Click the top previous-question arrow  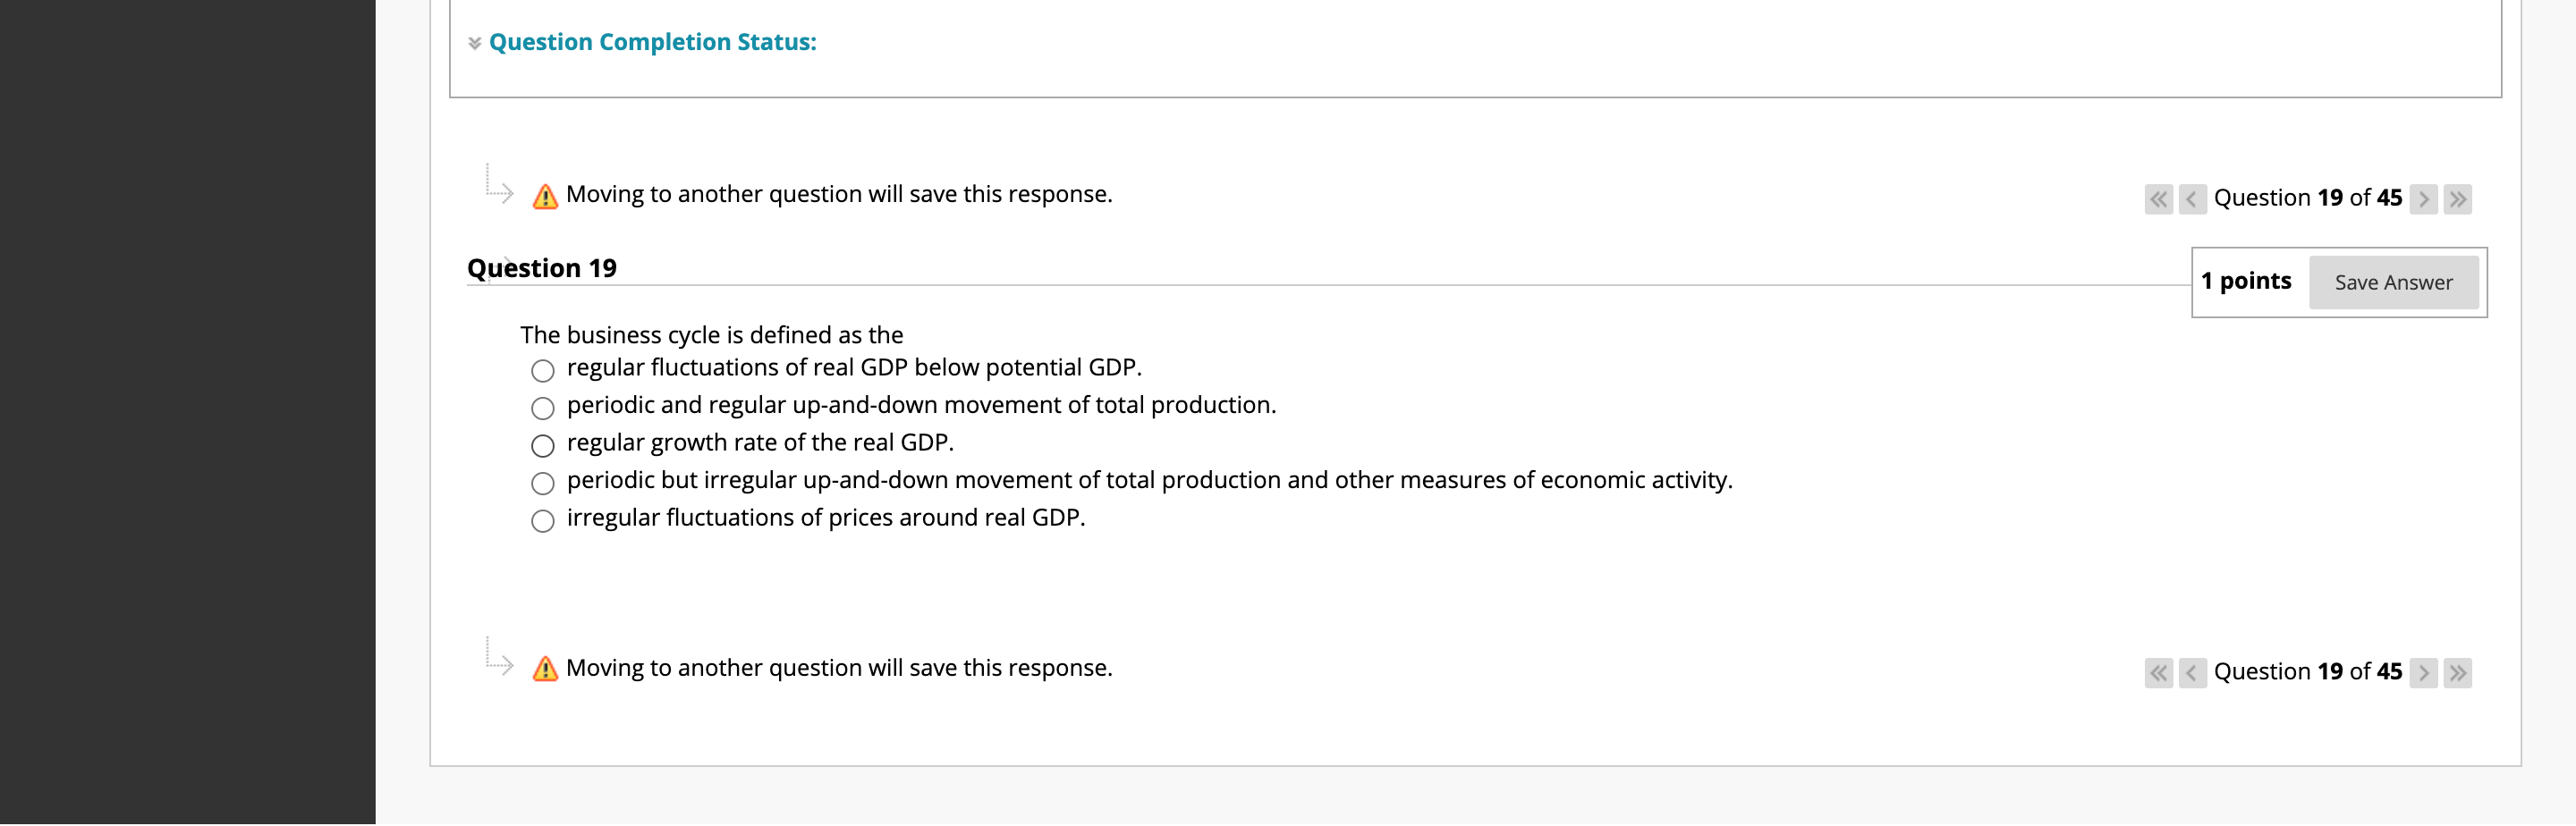(x=2191, y=198)
